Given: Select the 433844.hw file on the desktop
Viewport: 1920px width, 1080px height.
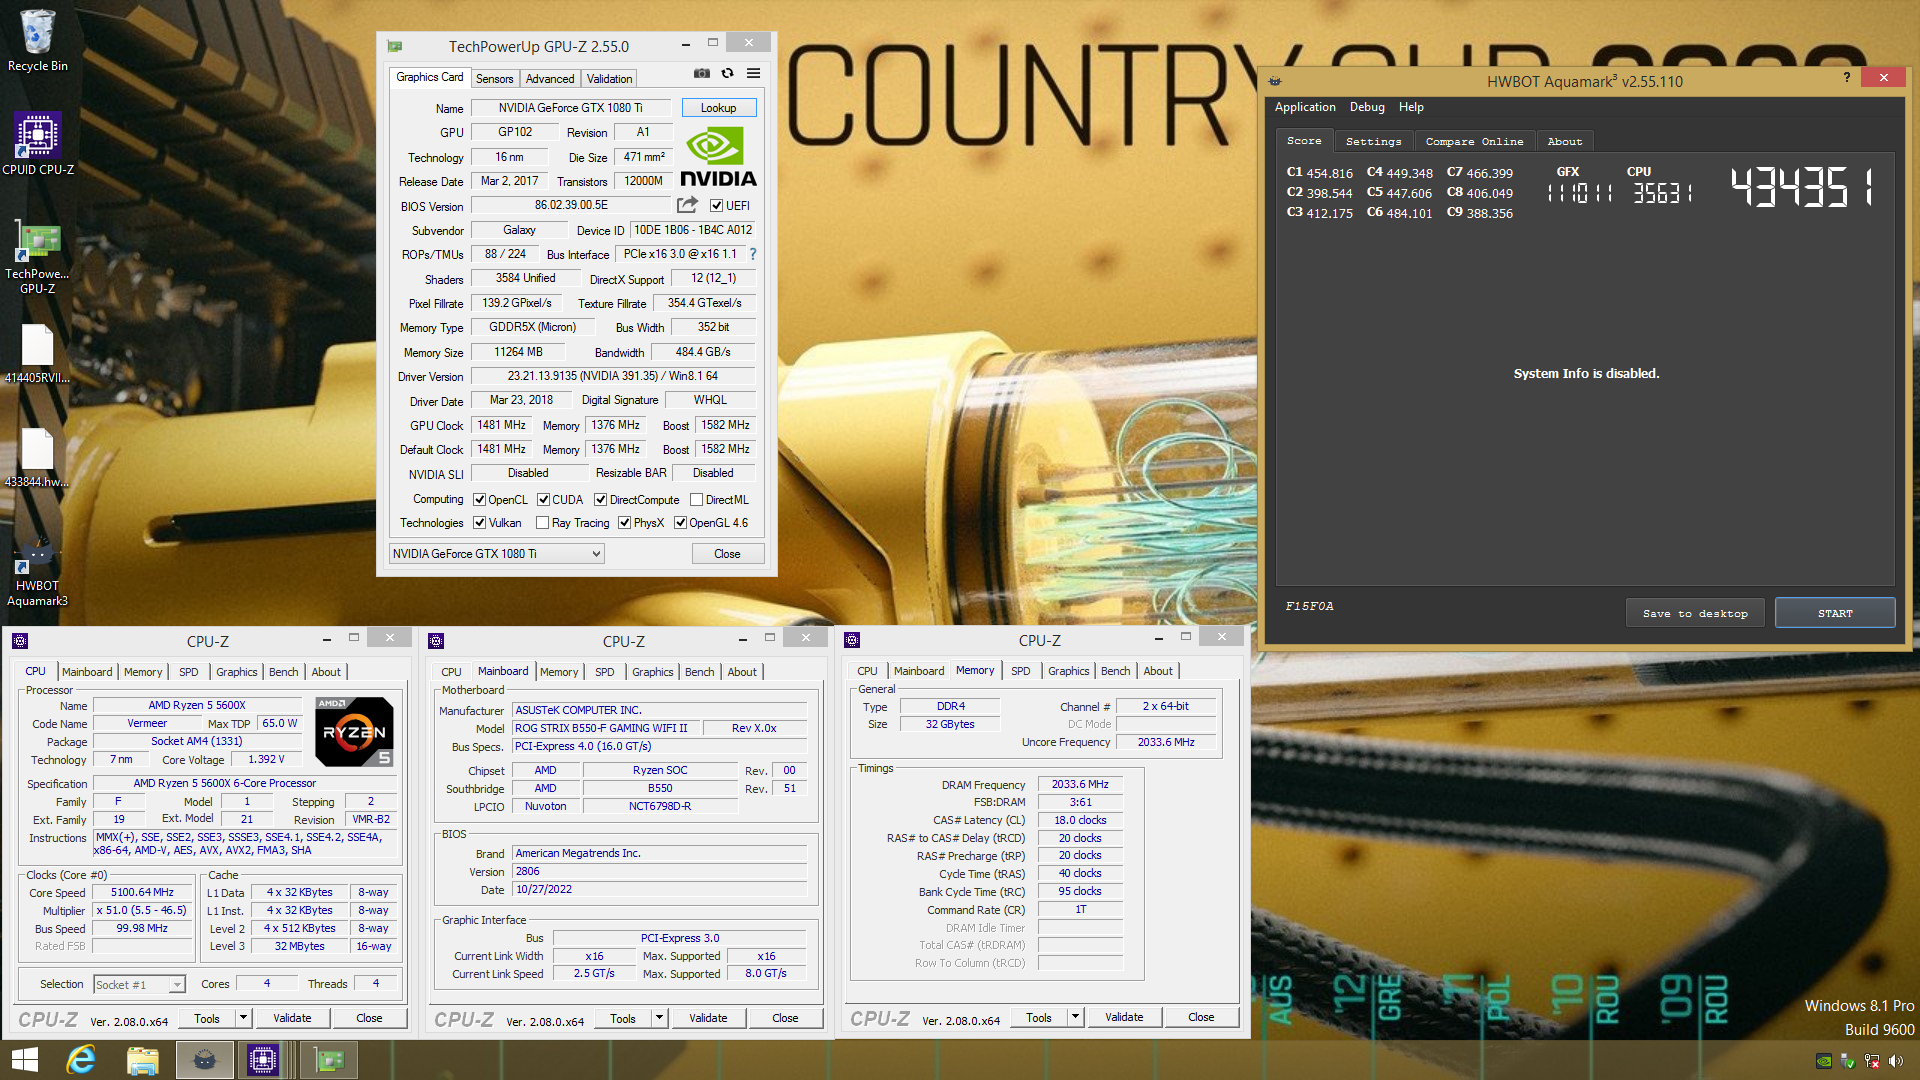Looking at the screenshot, I should pyautogui.click(x=37, y=459).
